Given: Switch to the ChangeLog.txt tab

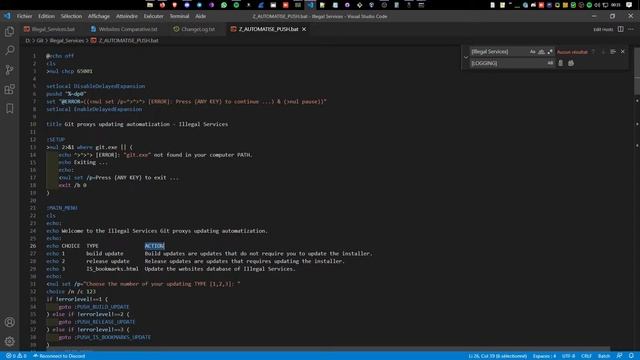Looking at the screenshot, I should click(194, 29).
